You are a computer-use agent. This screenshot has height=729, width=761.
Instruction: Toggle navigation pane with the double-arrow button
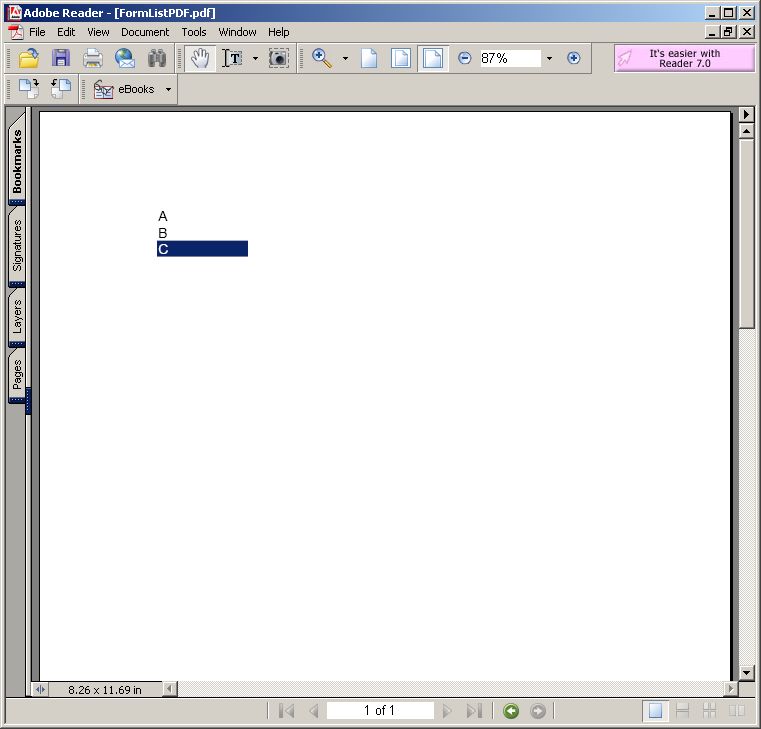(40, 689)
